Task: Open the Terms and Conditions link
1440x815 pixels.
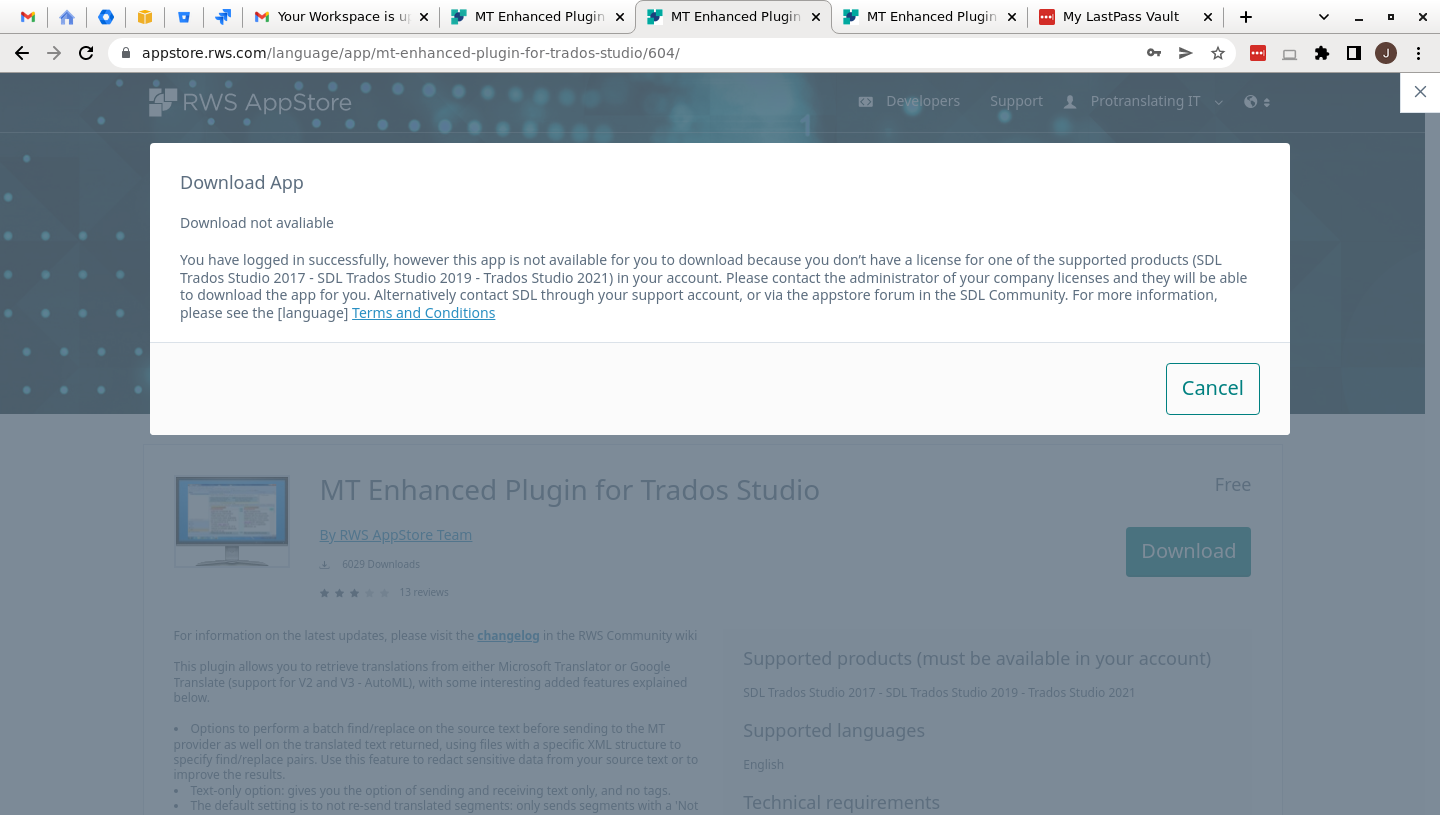Action: [x=423, y=313]
